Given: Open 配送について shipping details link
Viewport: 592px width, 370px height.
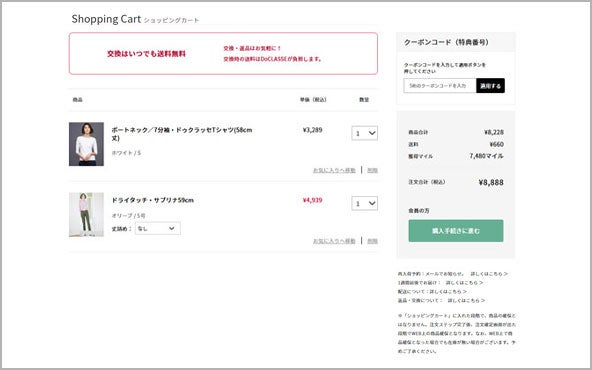Looking at the screenshot, I should [x=448, y=292].
